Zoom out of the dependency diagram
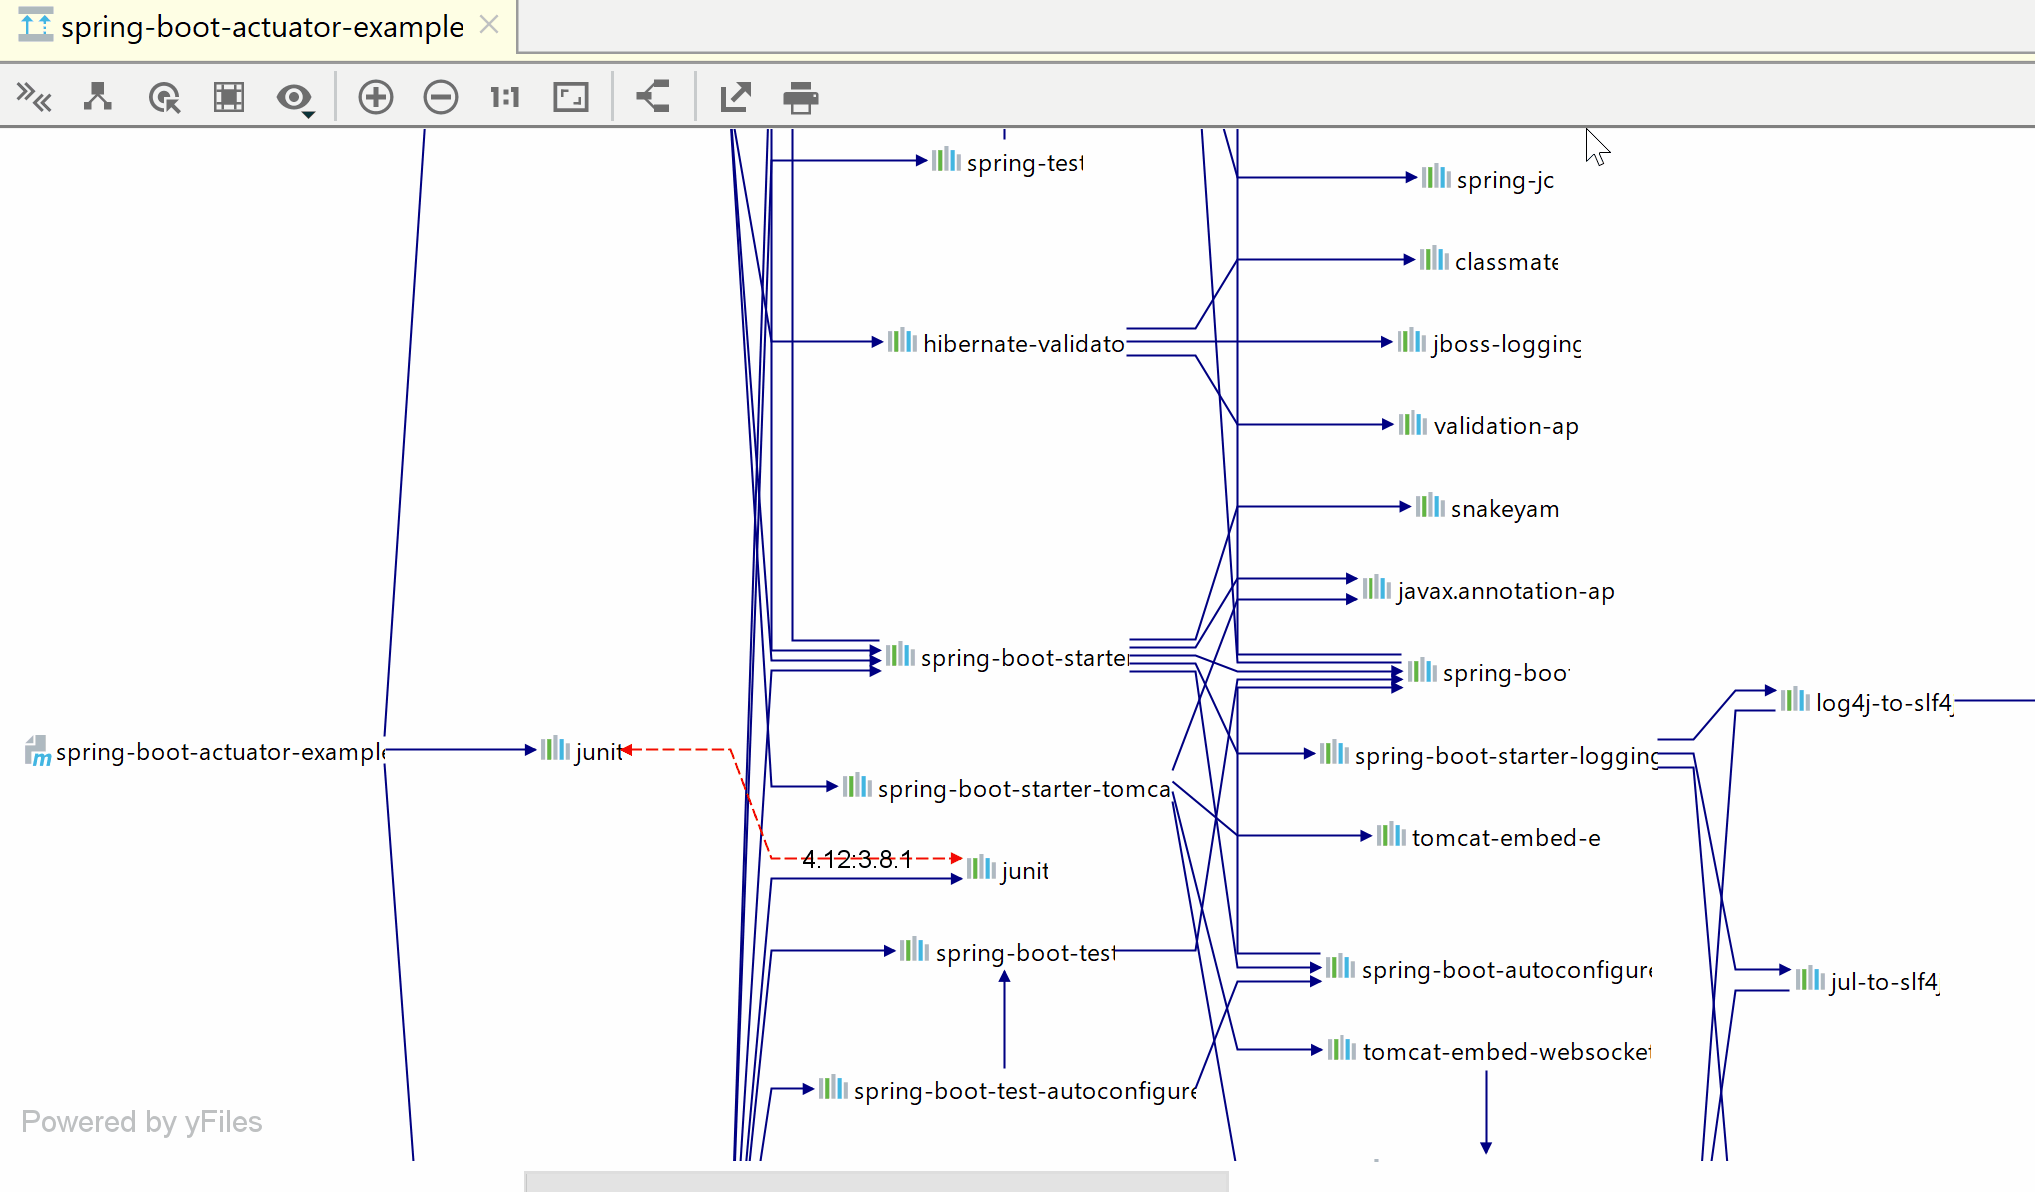The width and height of the screenshot is (2035, 1192). pos(440,97)
